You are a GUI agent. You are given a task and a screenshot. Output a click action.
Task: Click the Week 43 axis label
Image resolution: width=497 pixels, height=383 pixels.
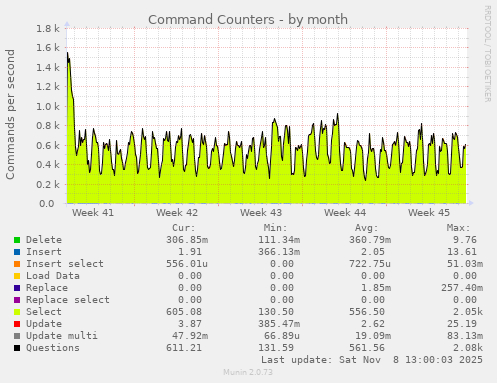click(261, 212)
